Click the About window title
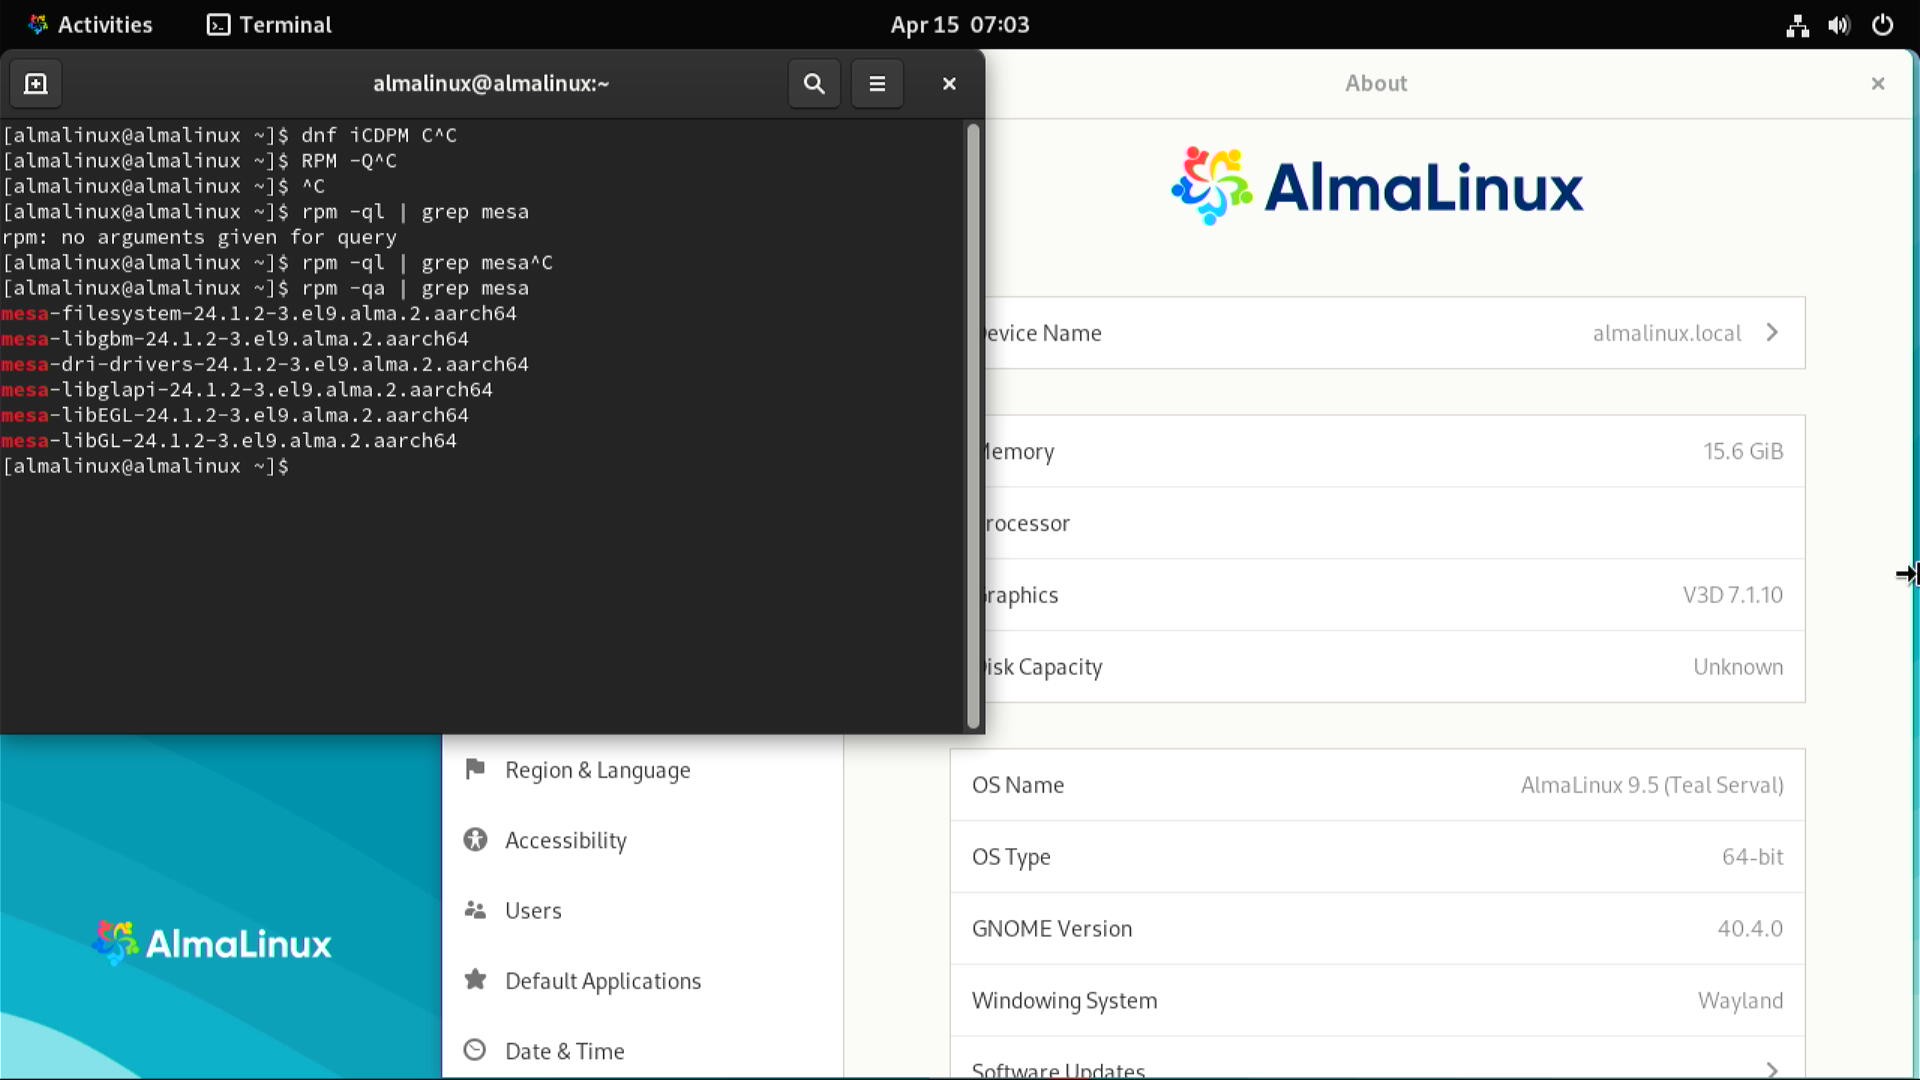Image resolution: width=1920 pixels, height=1080 pixels. click(x=1376, y=84)
